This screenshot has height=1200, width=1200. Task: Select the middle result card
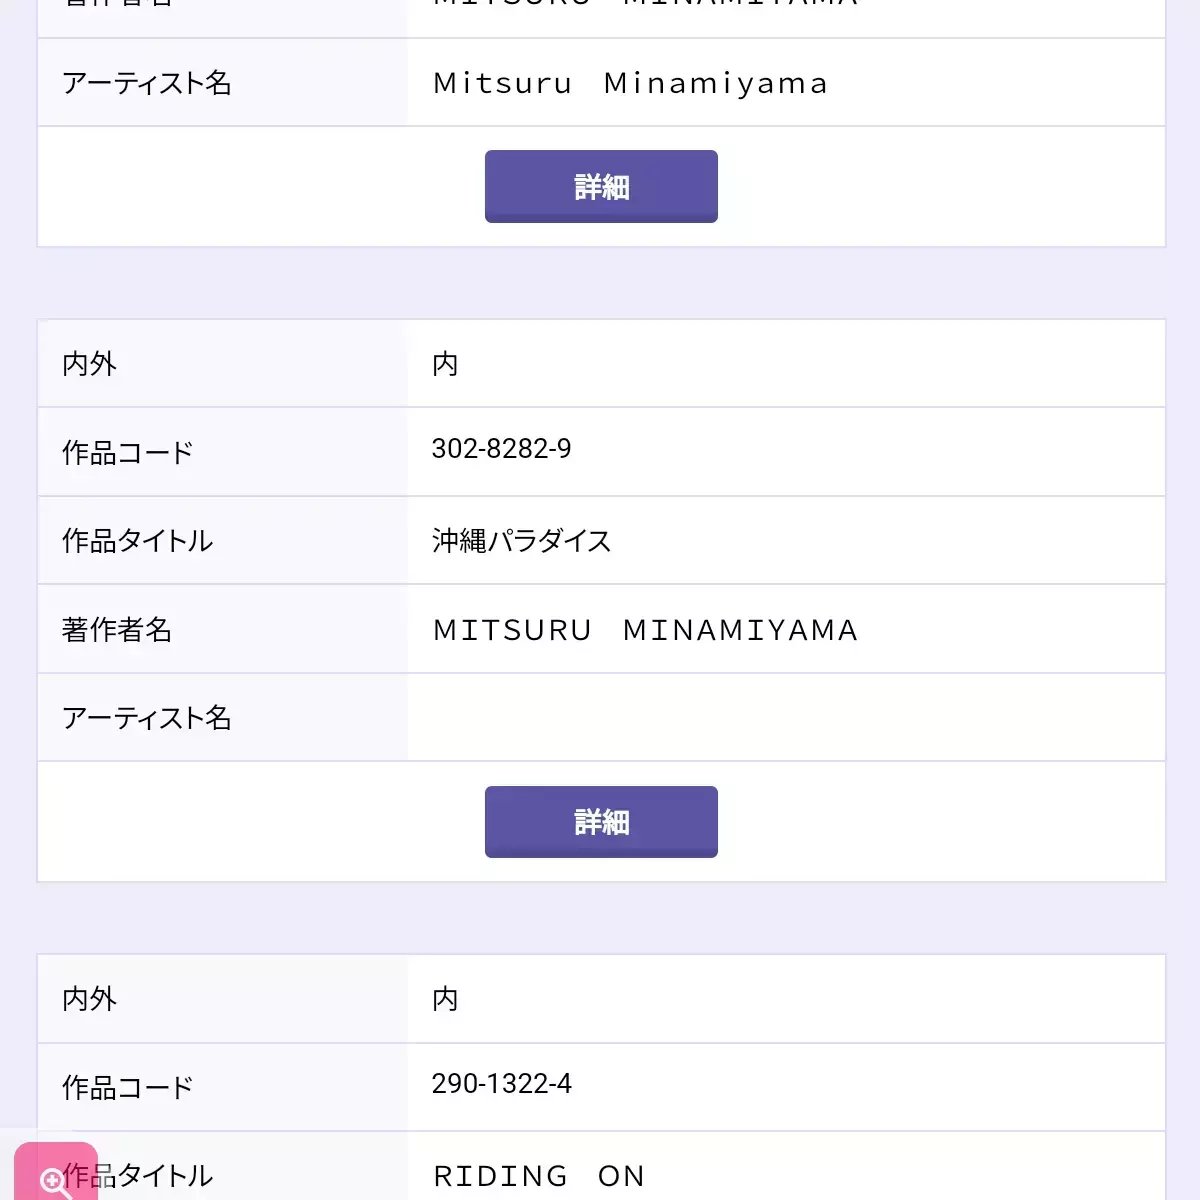pos(600,600)
